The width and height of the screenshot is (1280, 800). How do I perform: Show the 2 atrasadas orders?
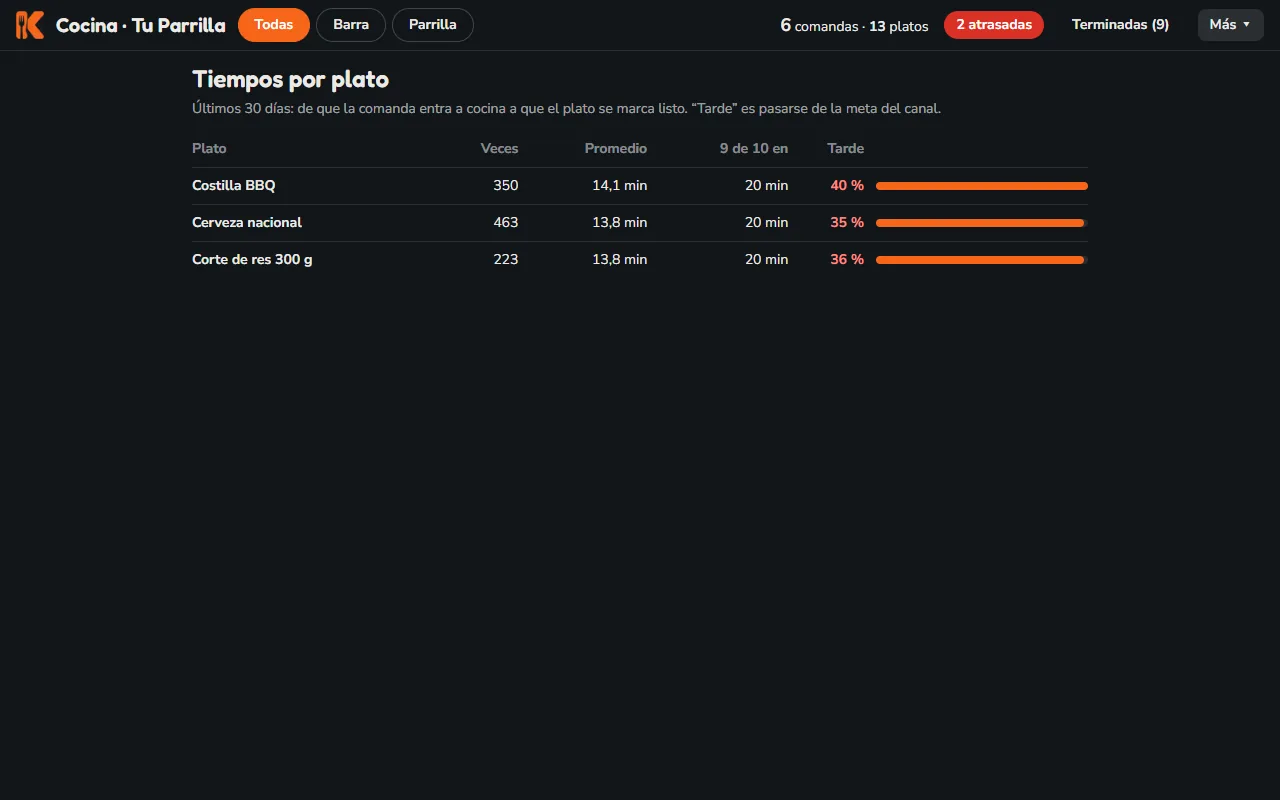pyautogui.click(x=994, y=25)
